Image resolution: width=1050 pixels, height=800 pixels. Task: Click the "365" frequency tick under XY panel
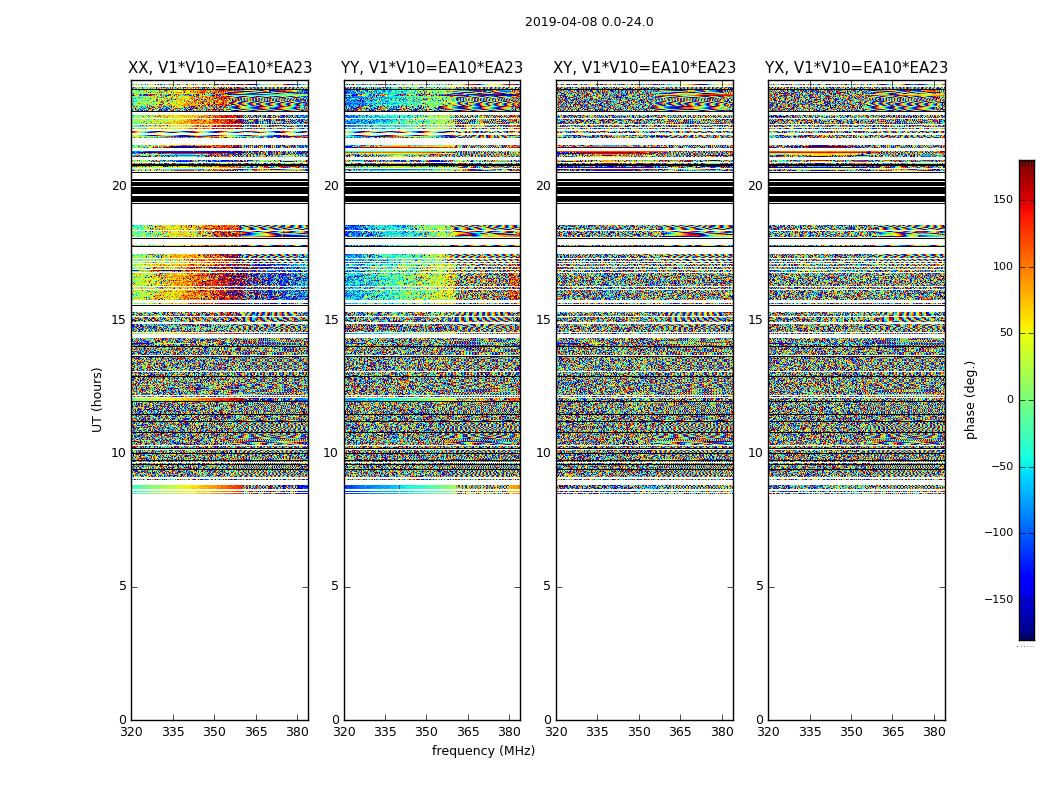pos(680,732)
